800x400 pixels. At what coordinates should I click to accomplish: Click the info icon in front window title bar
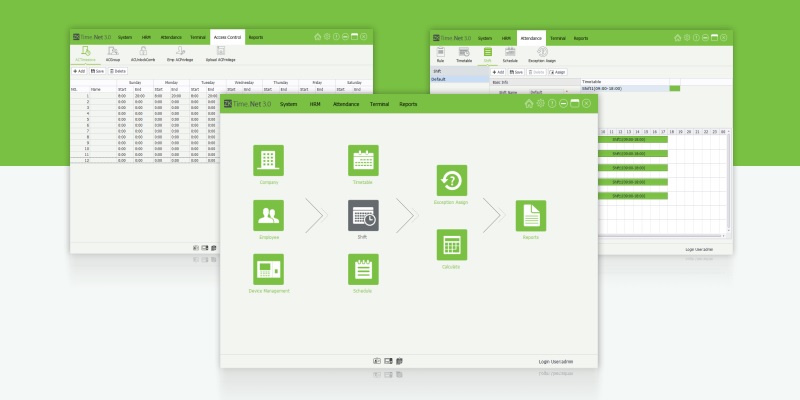(x=552, y=104)
